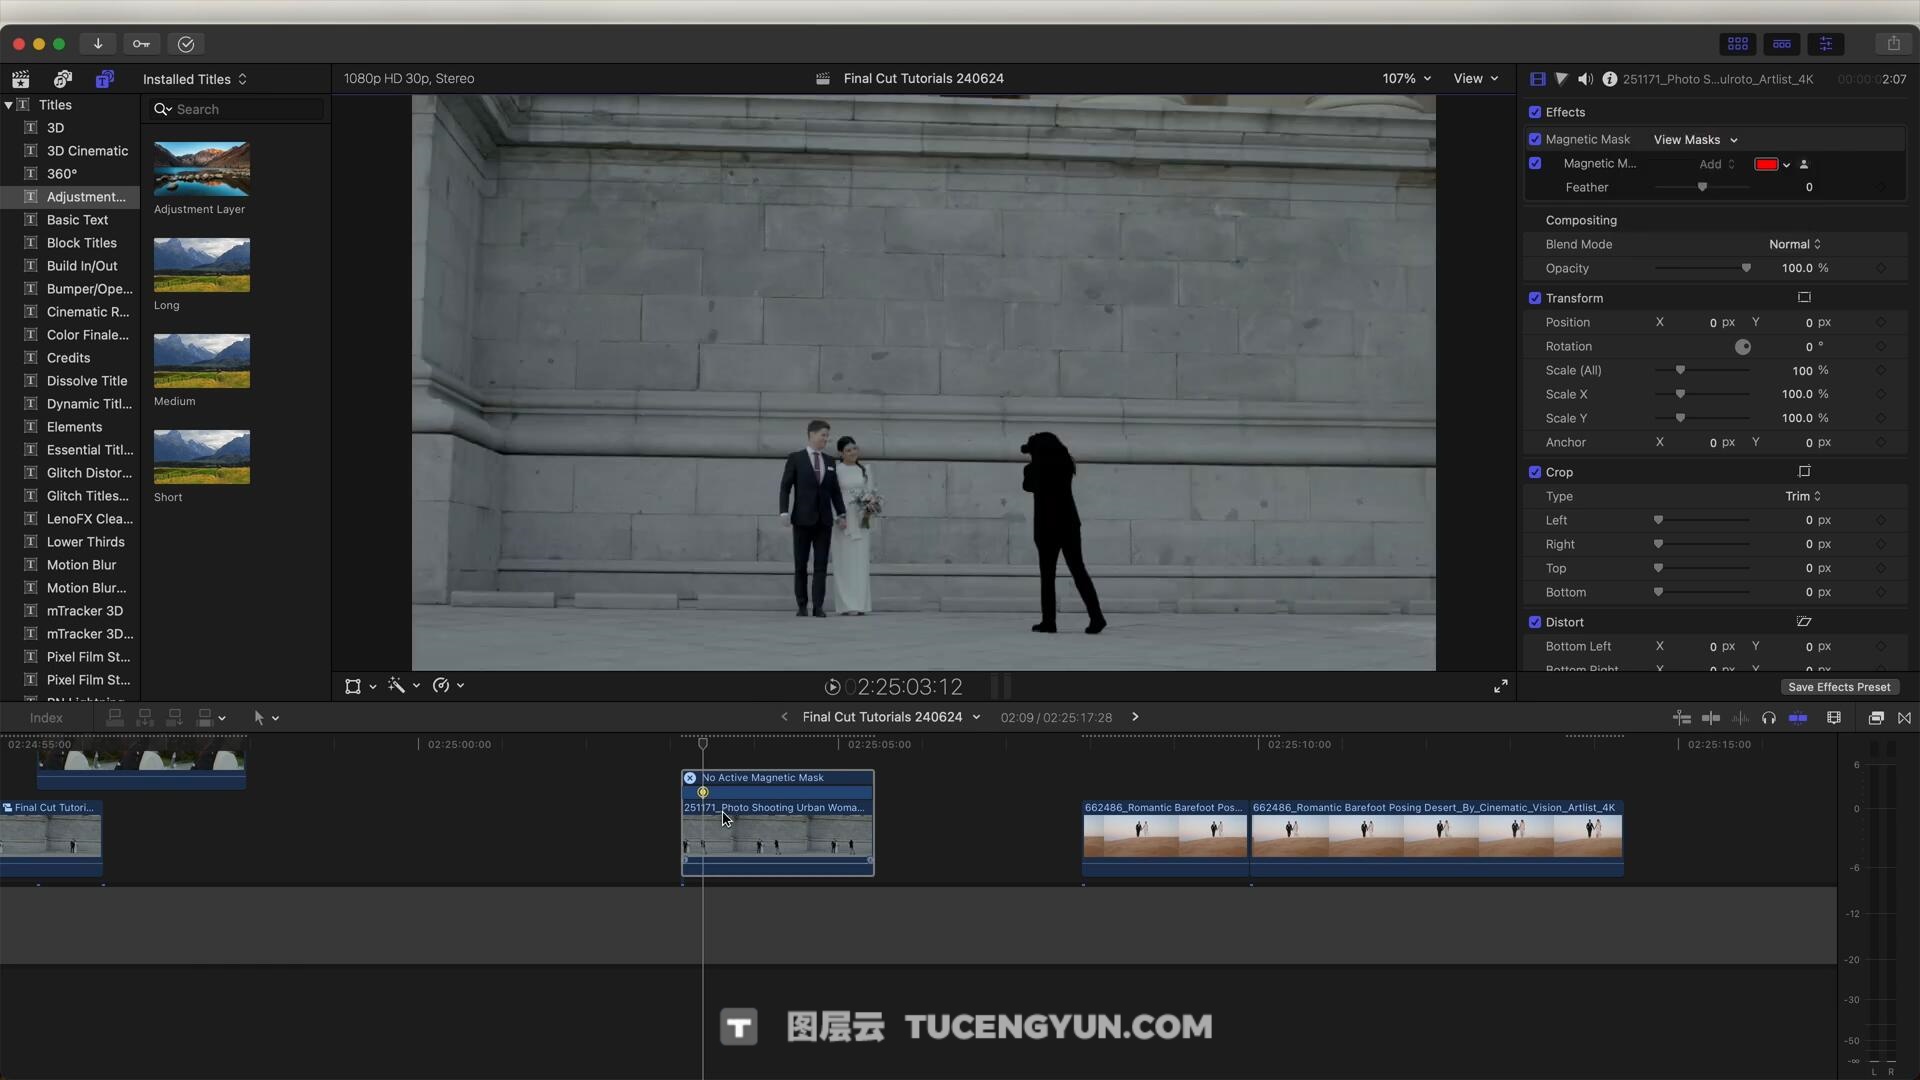
Task: Toggle the Magnetic M... mask item checkbox
Action: pos(1535,163)
